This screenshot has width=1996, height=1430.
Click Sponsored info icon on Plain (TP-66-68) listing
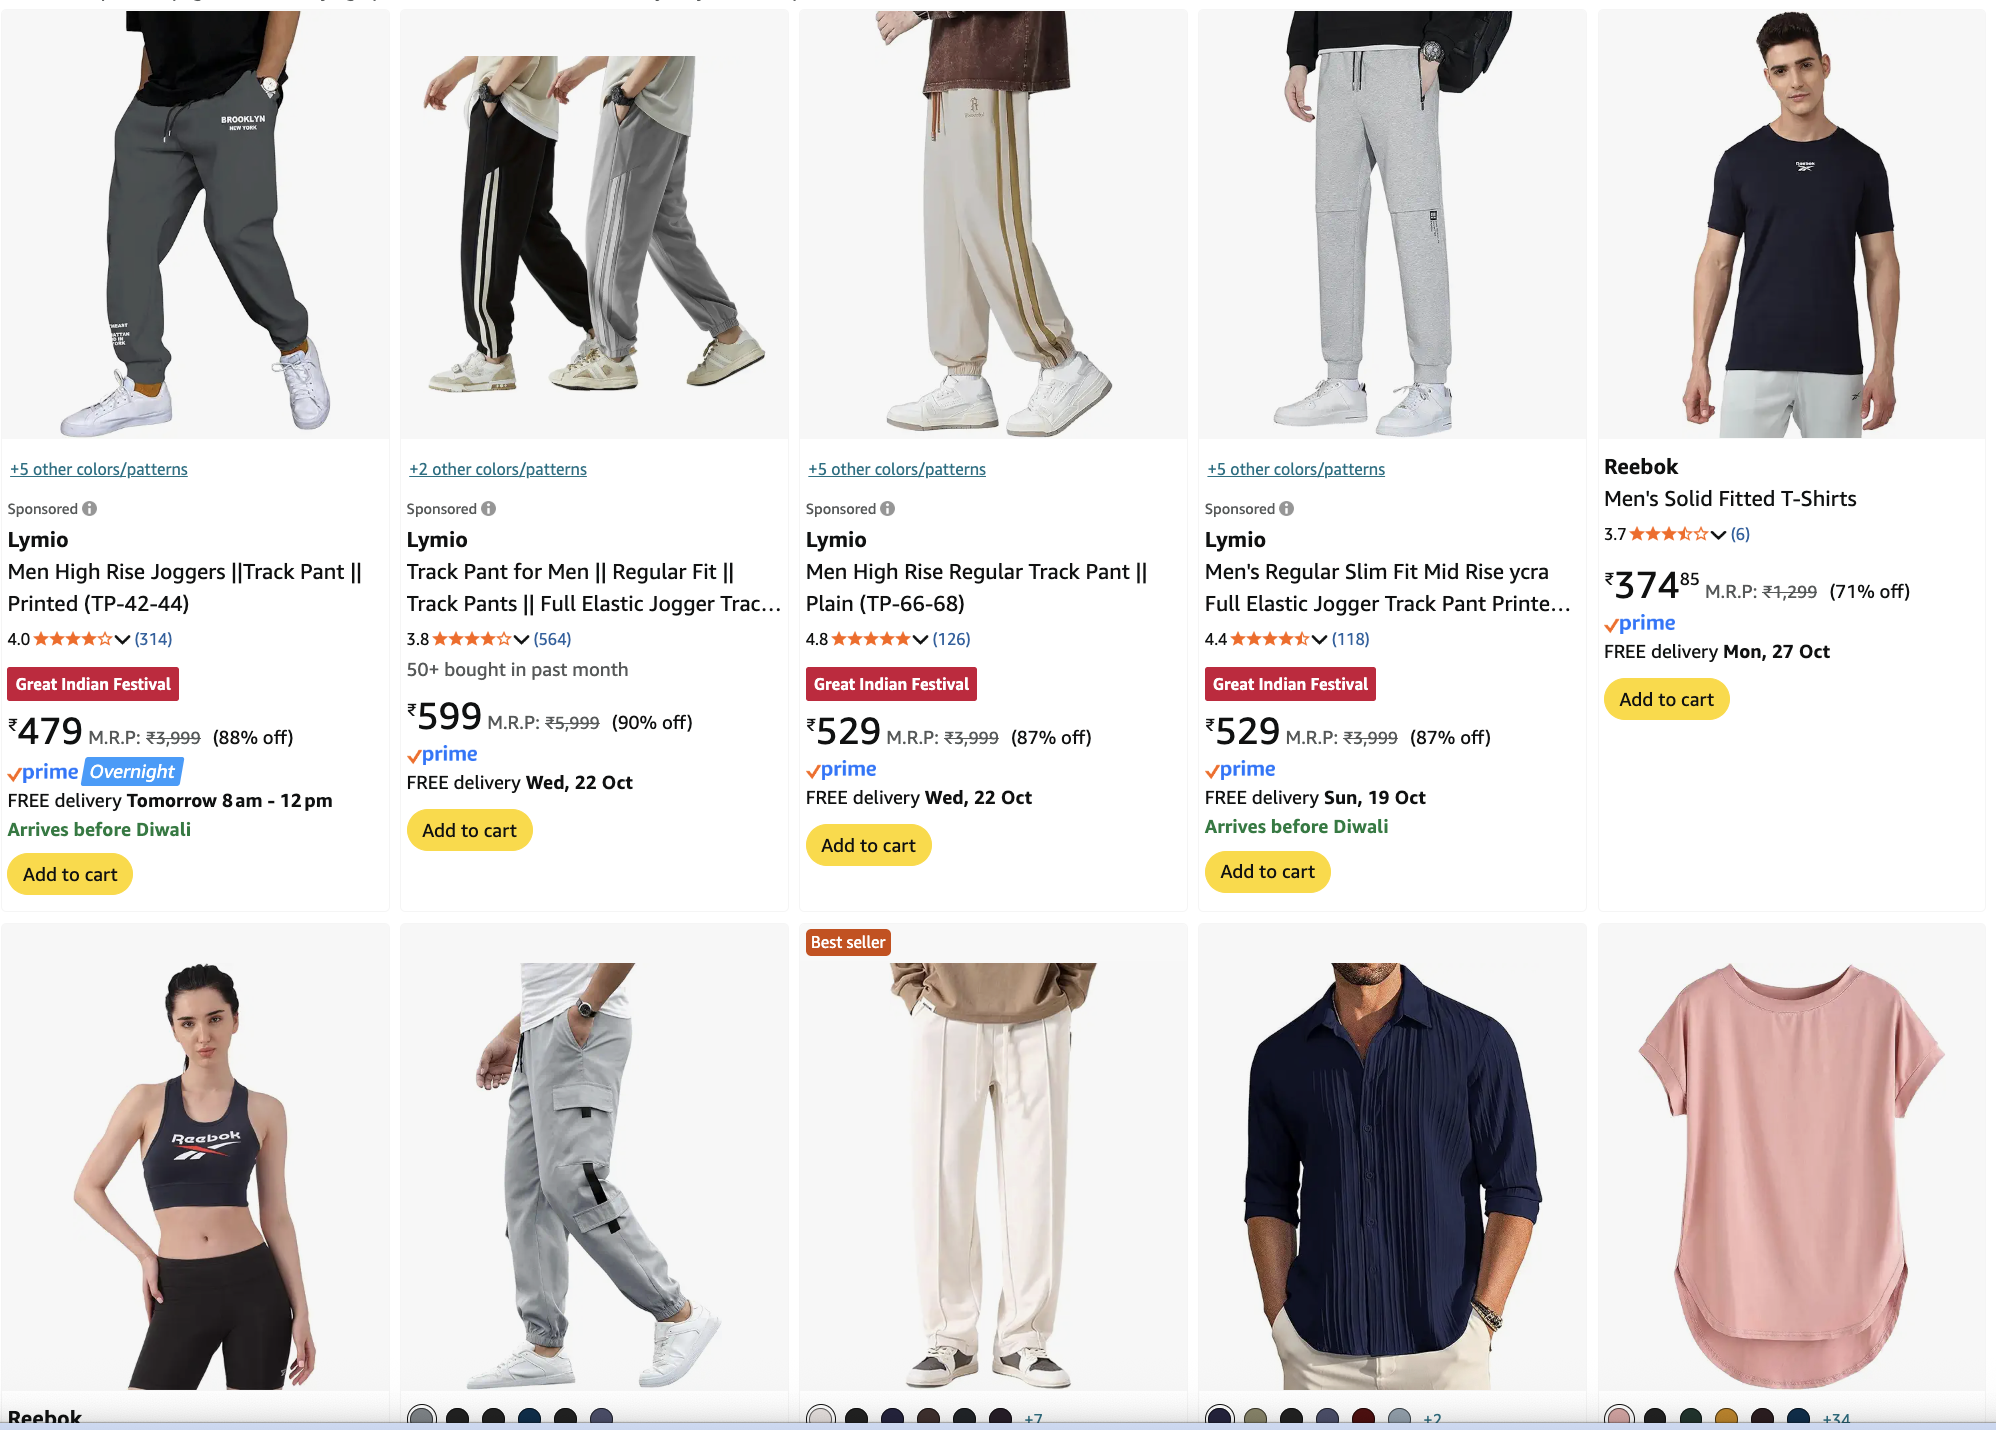coord(888,509)
